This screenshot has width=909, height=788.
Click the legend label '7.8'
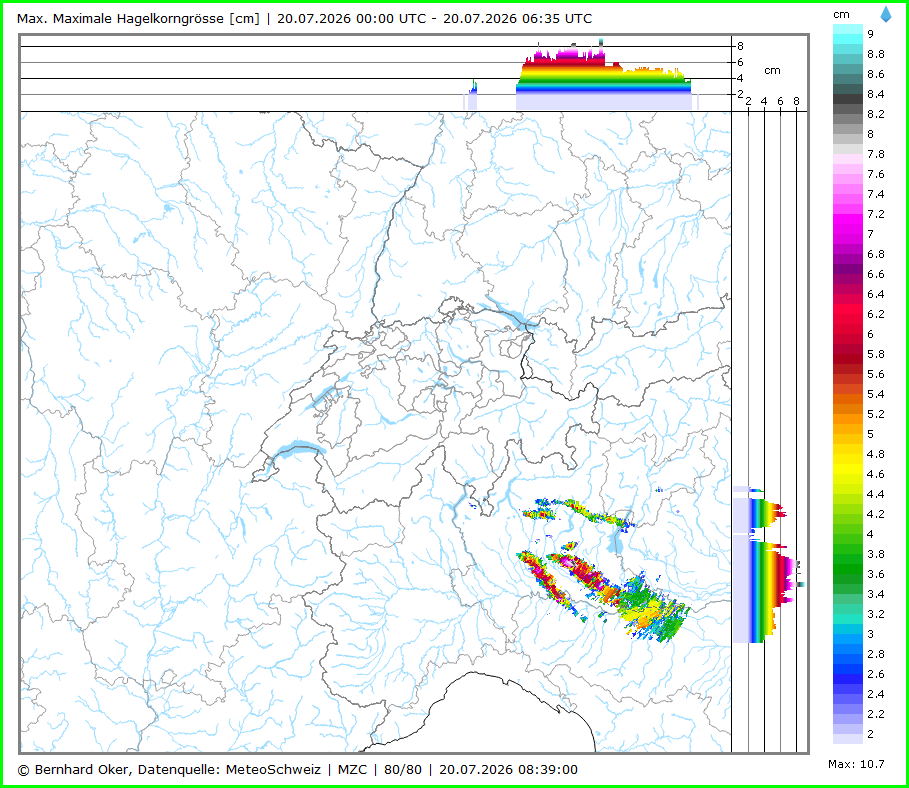coord(876,154)
